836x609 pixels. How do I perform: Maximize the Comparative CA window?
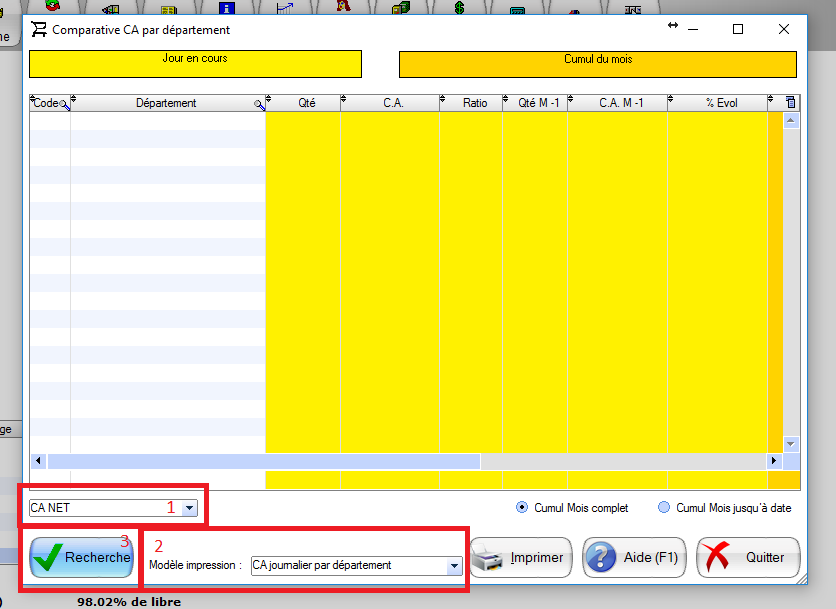(x=738, y=29)
